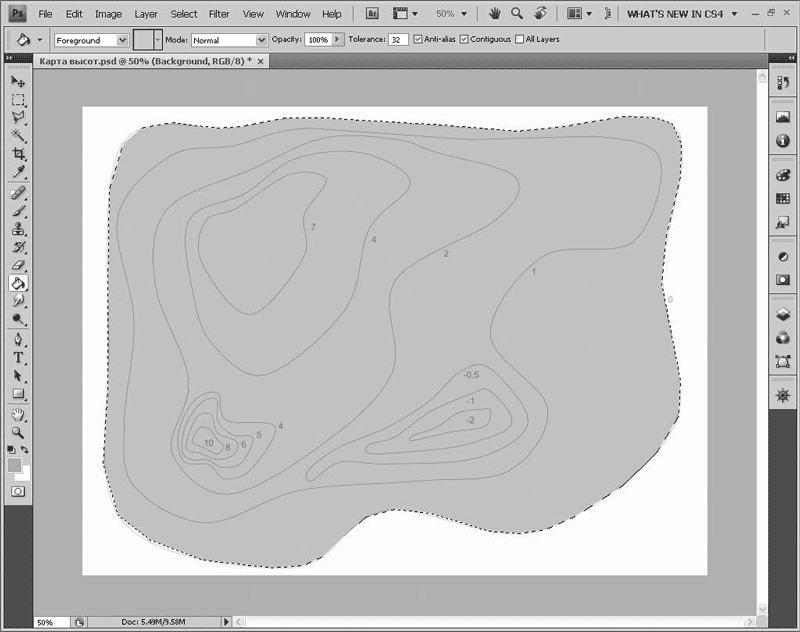Choose the Clone Stamp tool
800x632 pixels.
pyautogui.click(x=18, y=229)
